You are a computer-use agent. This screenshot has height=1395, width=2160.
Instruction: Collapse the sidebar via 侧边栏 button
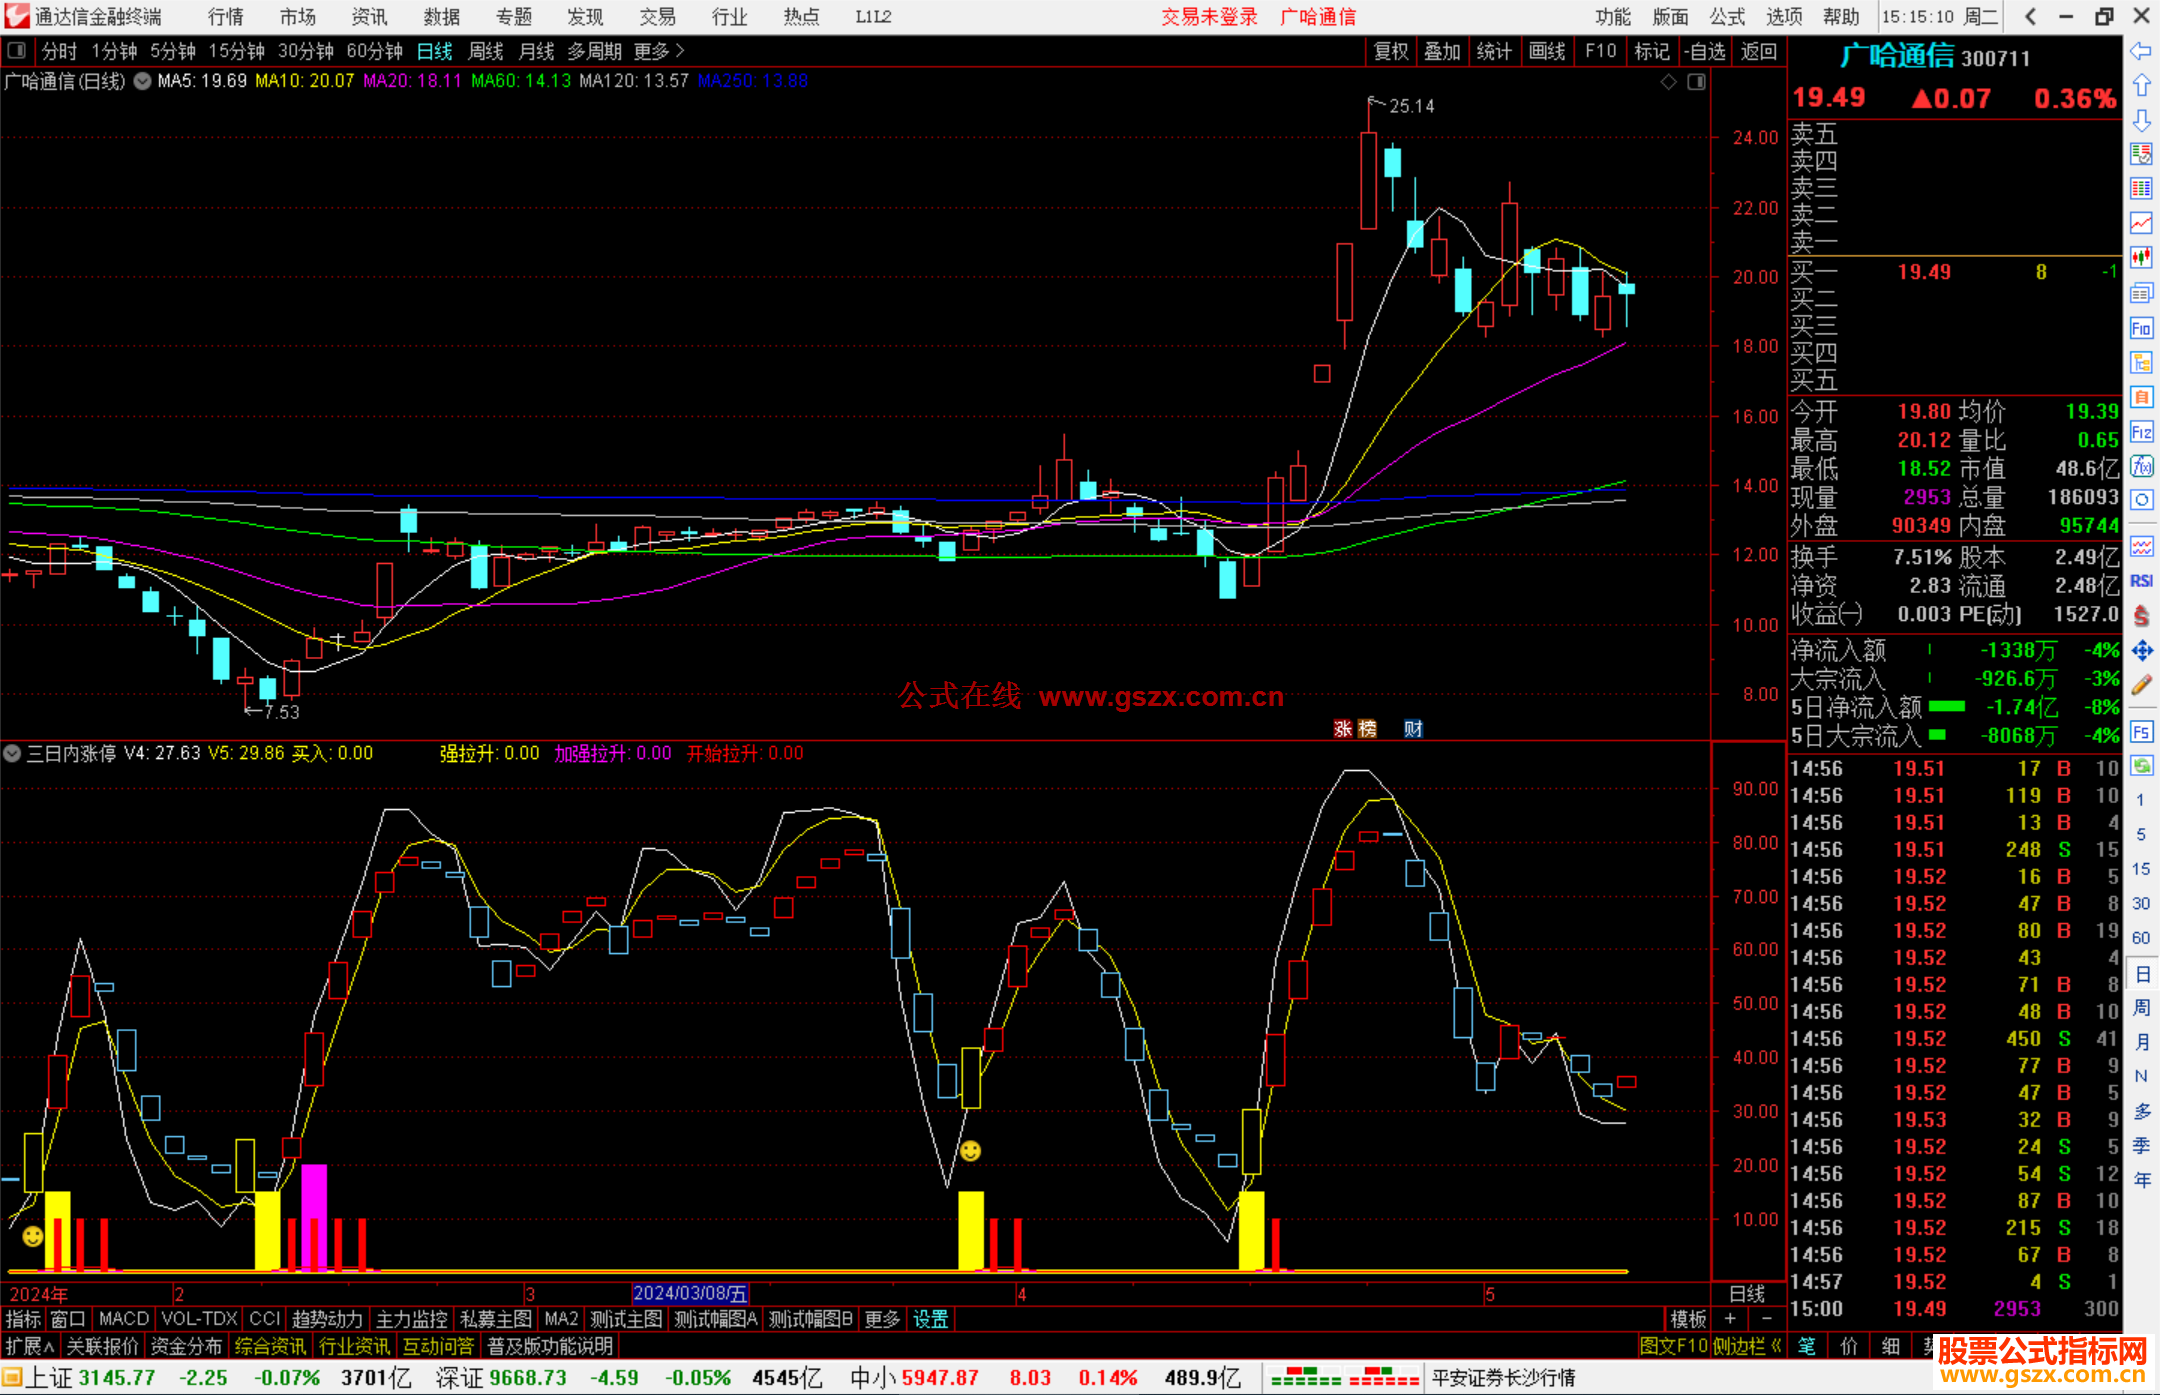(x=1747, y=1346)
